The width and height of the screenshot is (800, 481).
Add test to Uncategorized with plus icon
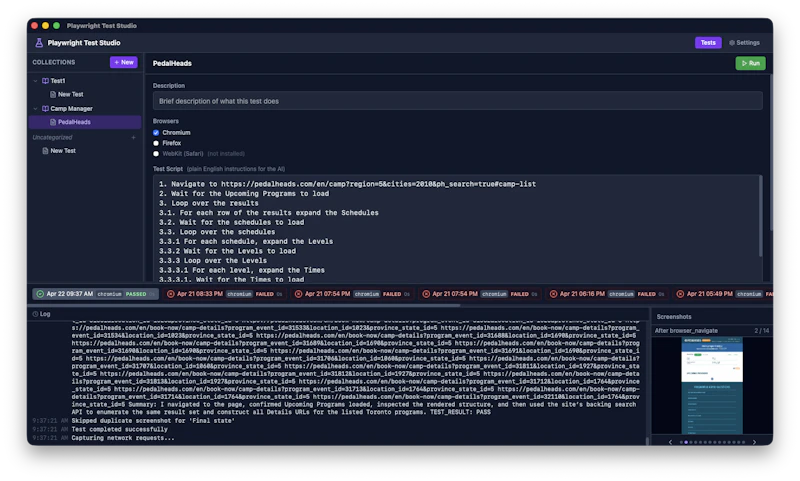pyautogui.click(x=133, y=137)
